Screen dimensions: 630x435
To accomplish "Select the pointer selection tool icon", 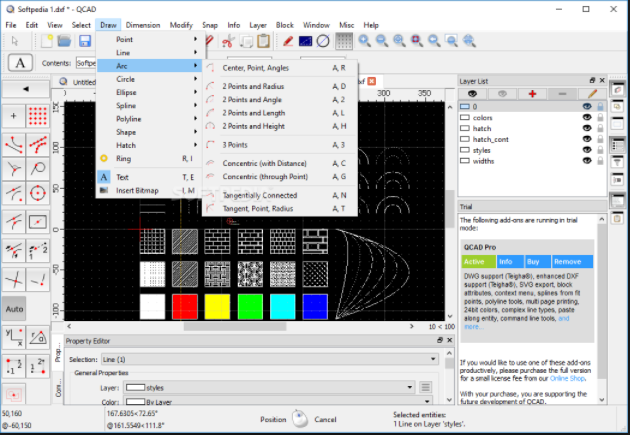I will point(15,41).
